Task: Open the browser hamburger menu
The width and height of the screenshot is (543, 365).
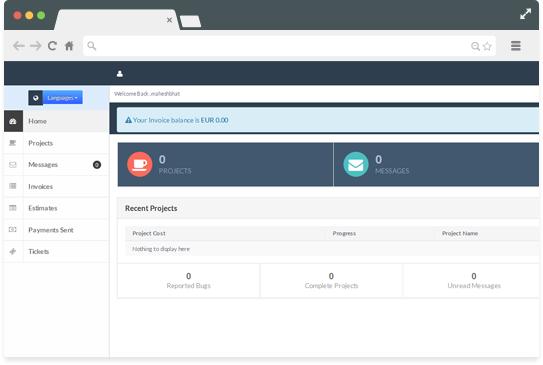Action: [516, 46]
